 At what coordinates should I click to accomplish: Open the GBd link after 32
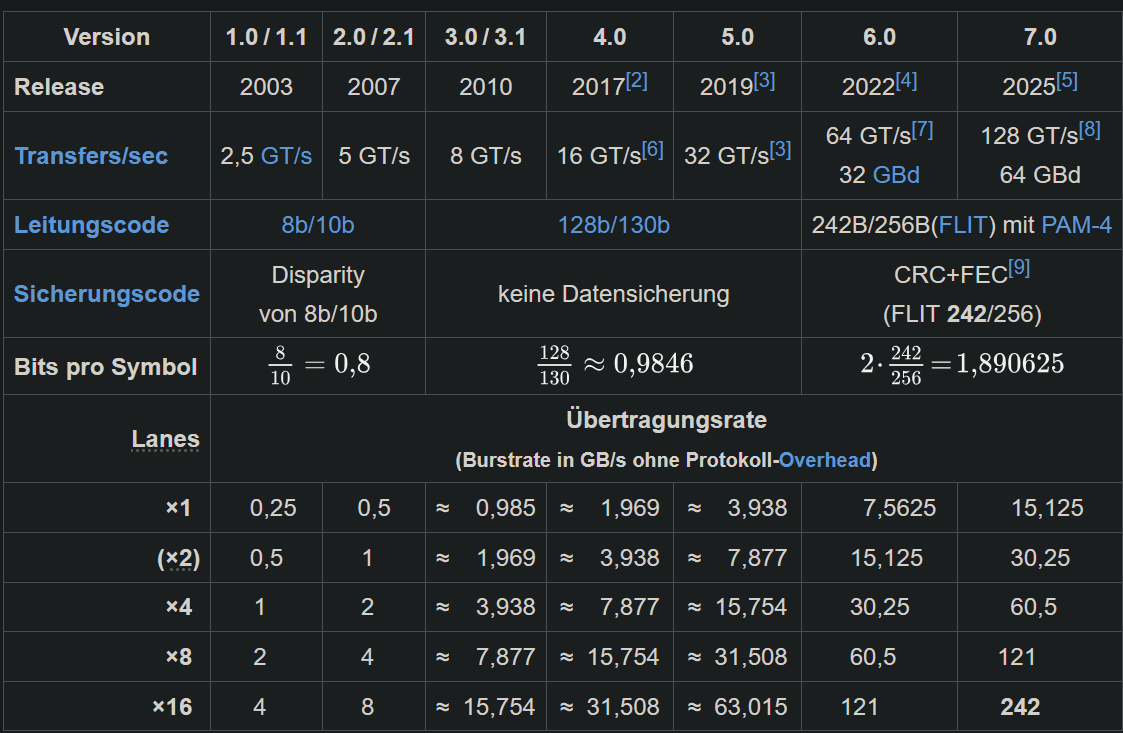coord(896,175)
